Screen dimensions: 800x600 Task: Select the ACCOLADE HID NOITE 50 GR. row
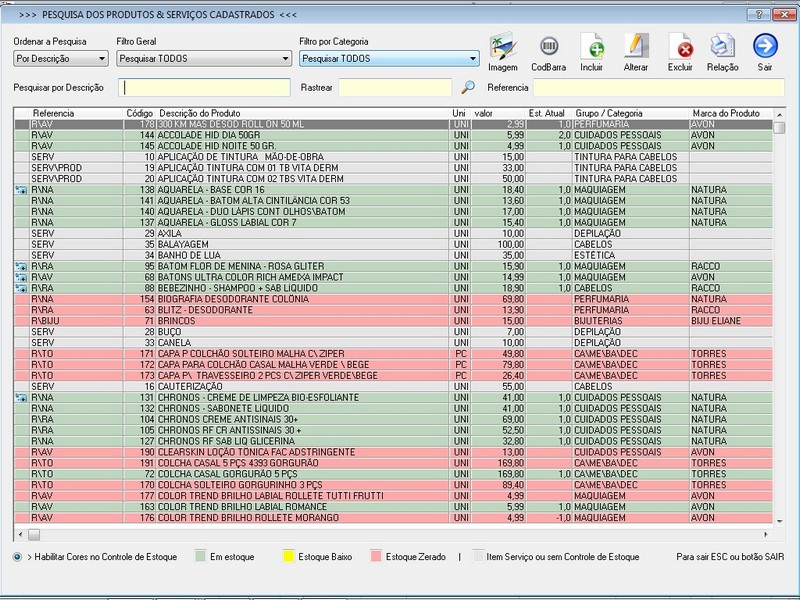393,146
